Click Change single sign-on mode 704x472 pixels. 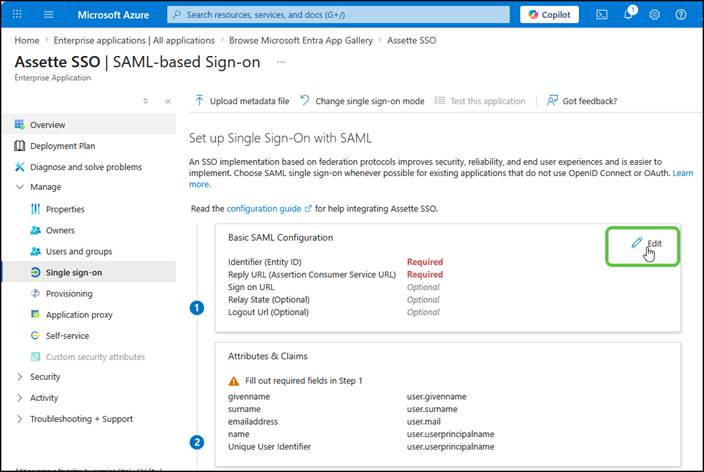pos(362,101)
